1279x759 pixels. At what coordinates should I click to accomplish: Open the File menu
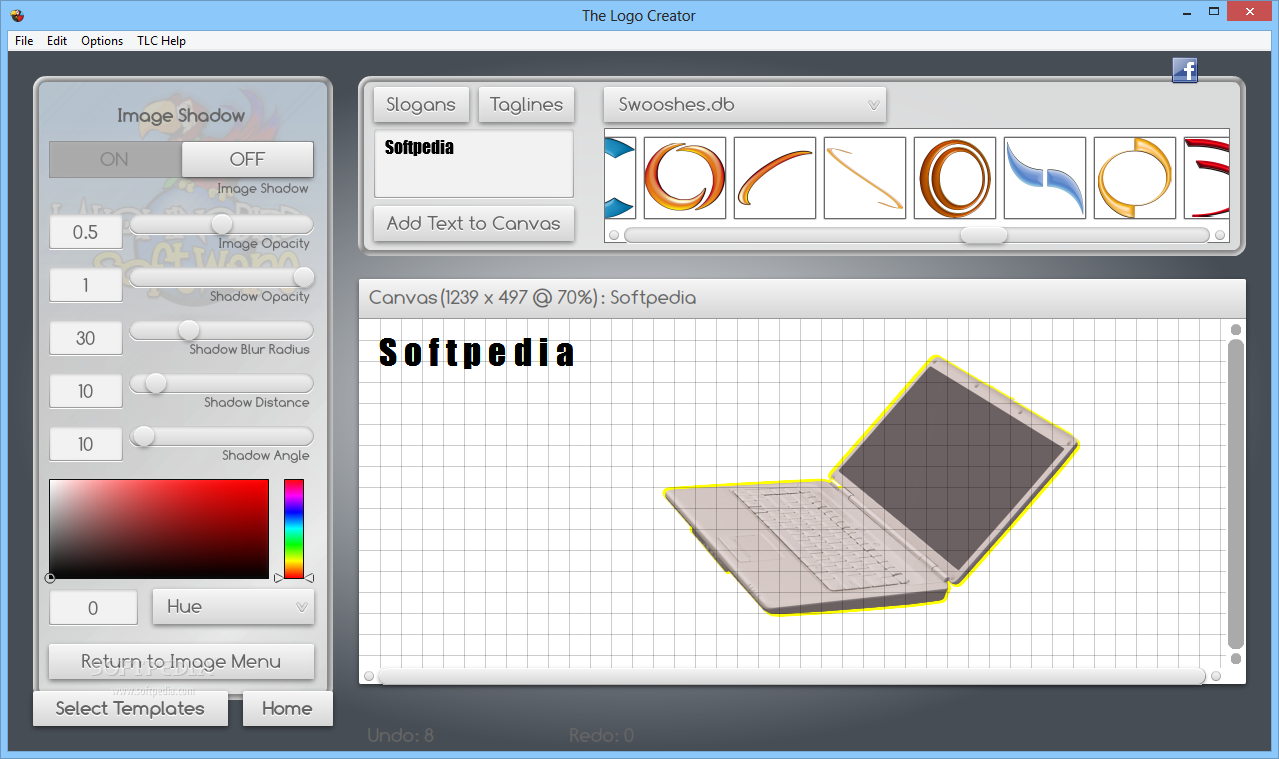pyautogui.click(x=24, y=41)
